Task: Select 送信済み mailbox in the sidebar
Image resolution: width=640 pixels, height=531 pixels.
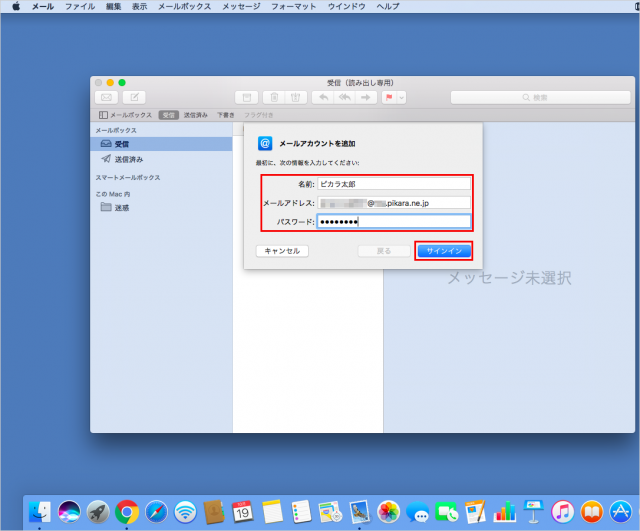Action: click(128, 159)
